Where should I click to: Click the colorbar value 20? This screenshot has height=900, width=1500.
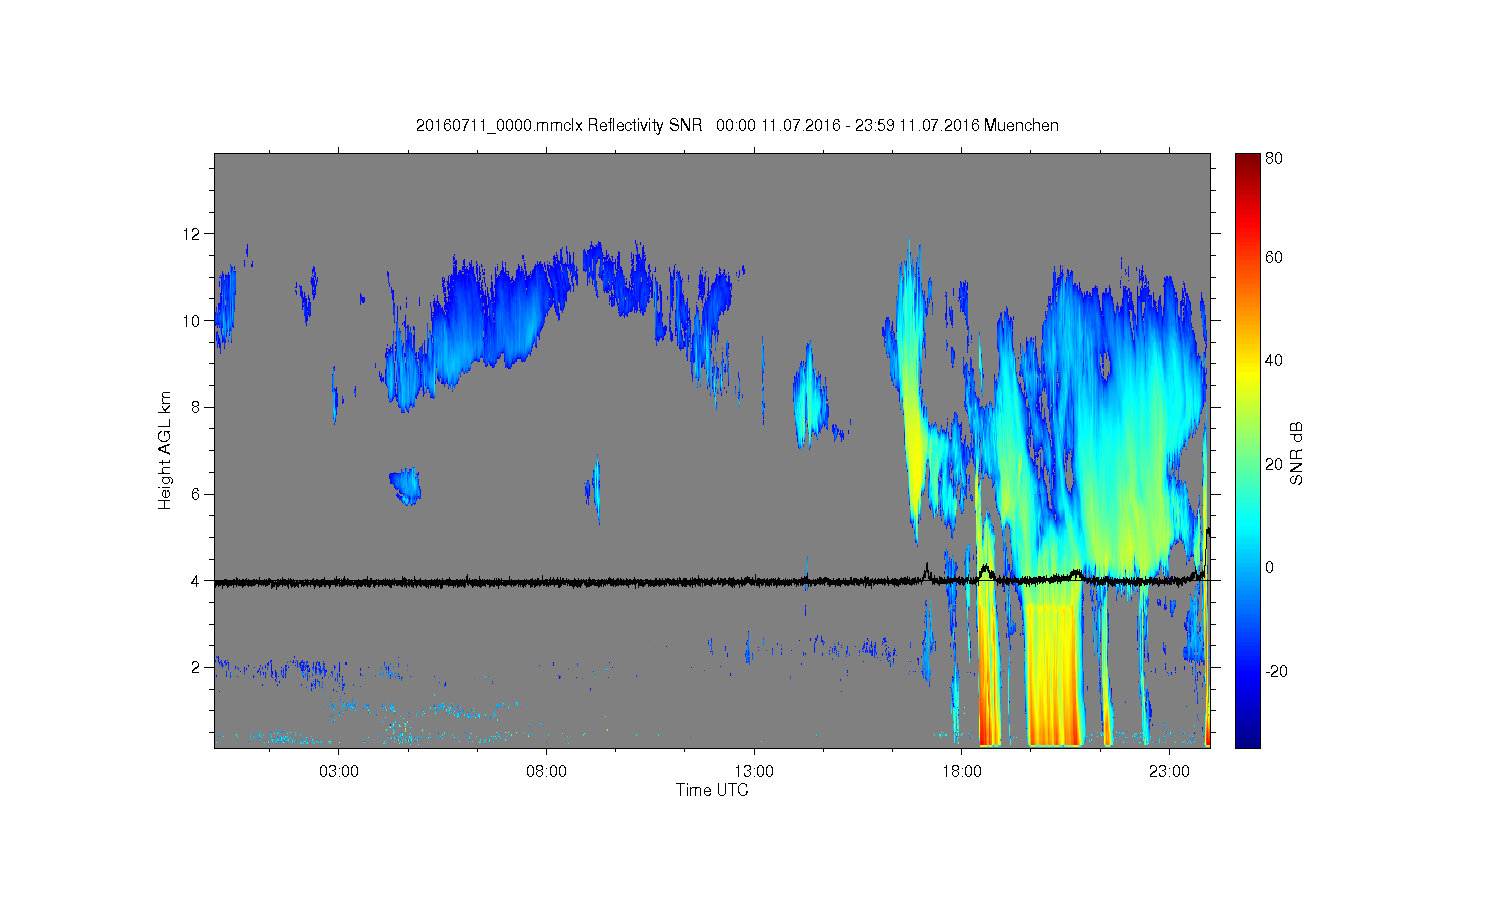click(1274, 464)
